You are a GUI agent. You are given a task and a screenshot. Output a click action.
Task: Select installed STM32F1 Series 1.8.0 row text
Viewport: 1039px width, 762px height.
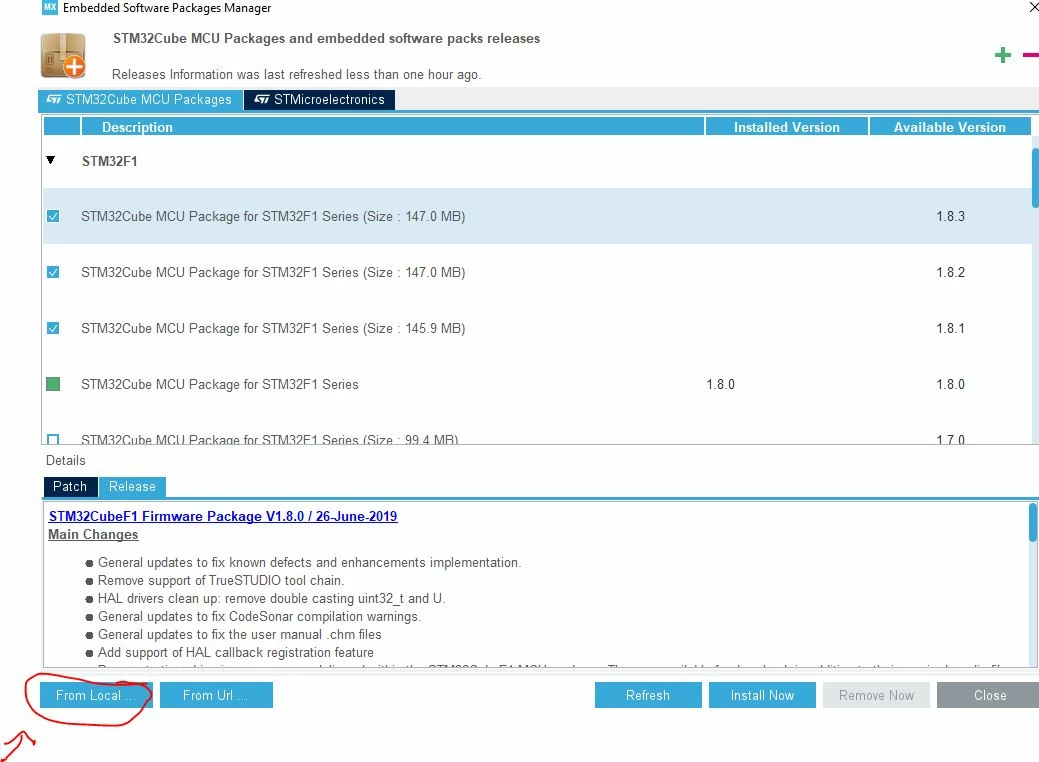point(219,384)
